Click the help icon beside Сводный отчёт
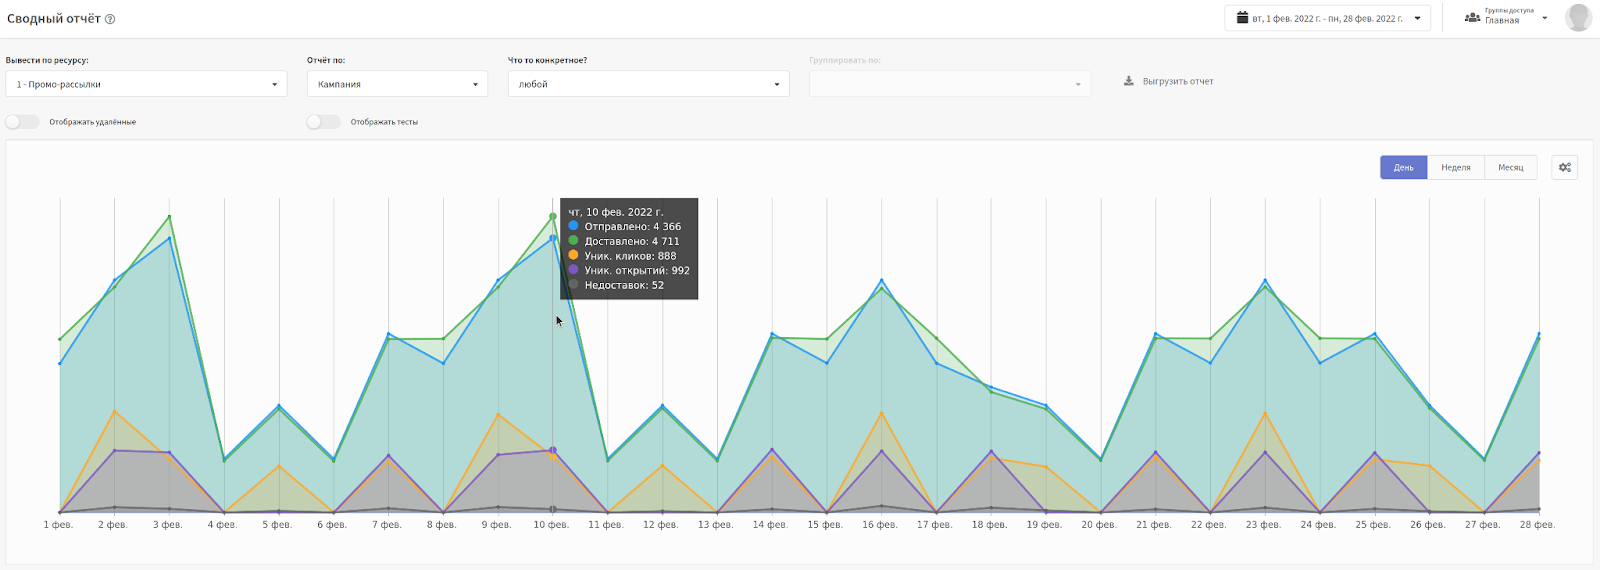Viewport: 1600px width, 570px height. [110, 19]
